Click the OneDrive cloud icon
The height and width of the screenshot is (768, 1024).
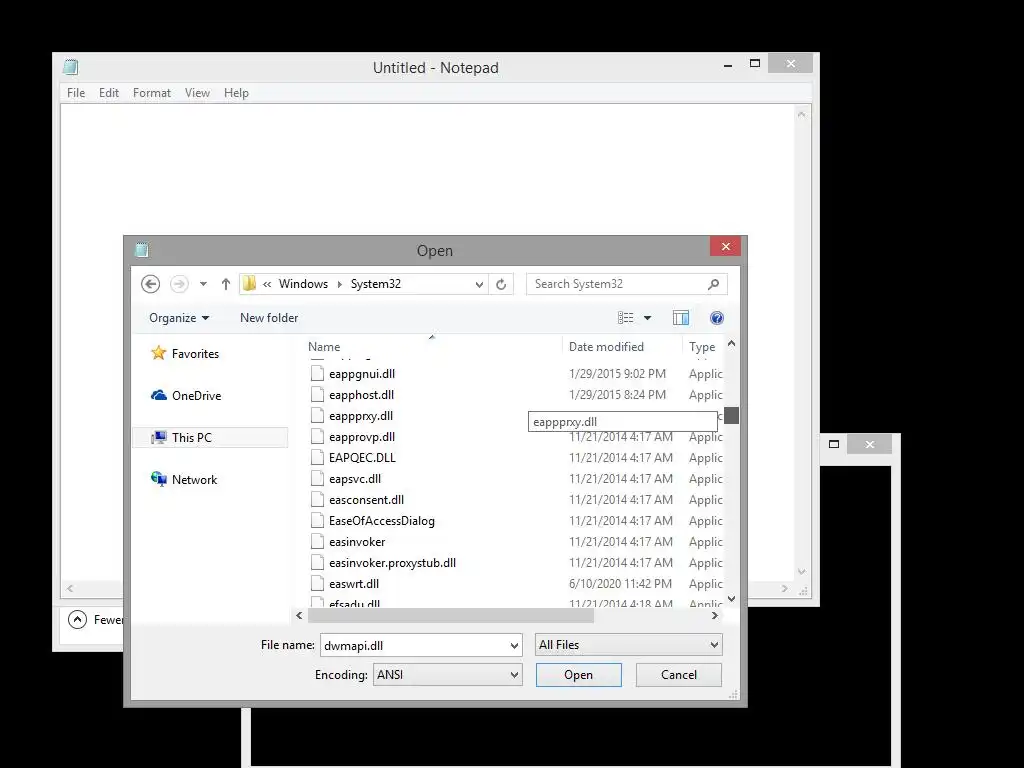[x=159, y=395]
